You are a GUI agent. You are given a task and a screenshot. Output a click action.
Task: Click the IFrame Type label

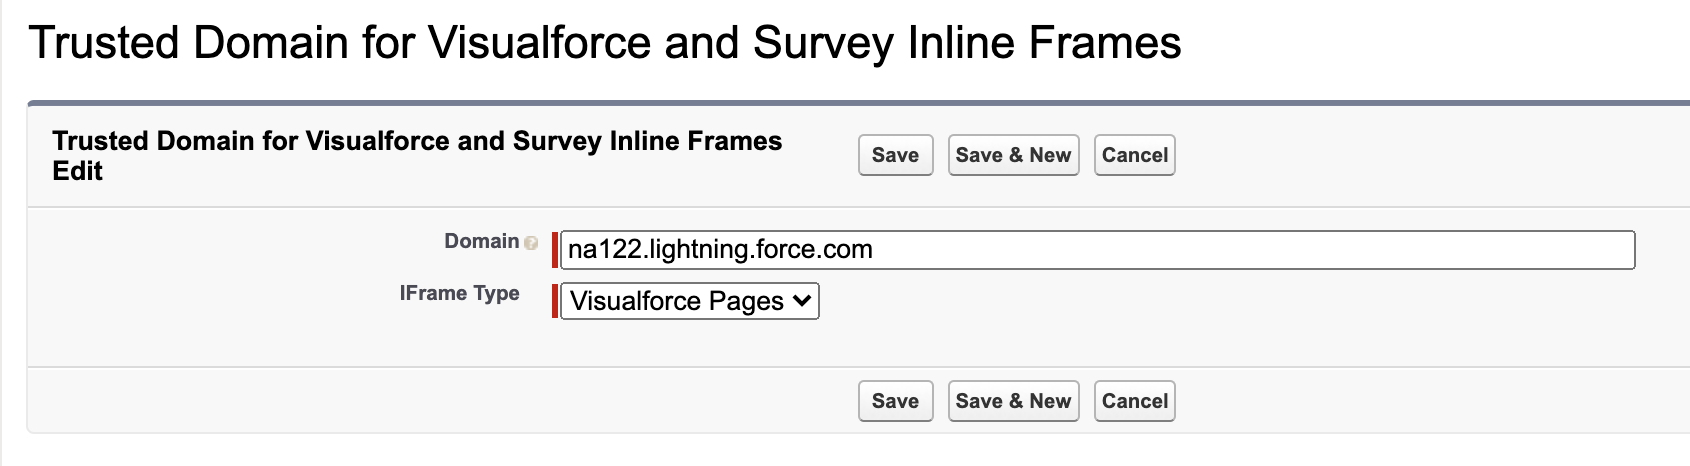459,293
